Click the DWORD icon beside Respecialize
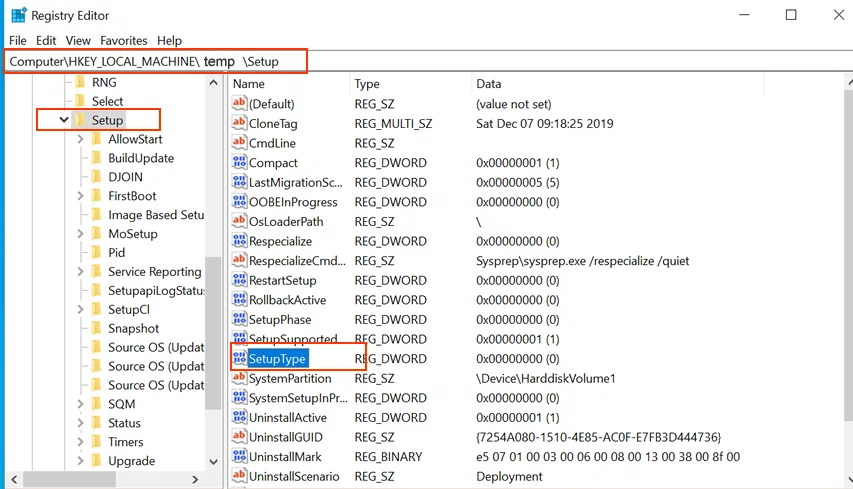Viewport: 853px width, 489px height. point(239,240)
